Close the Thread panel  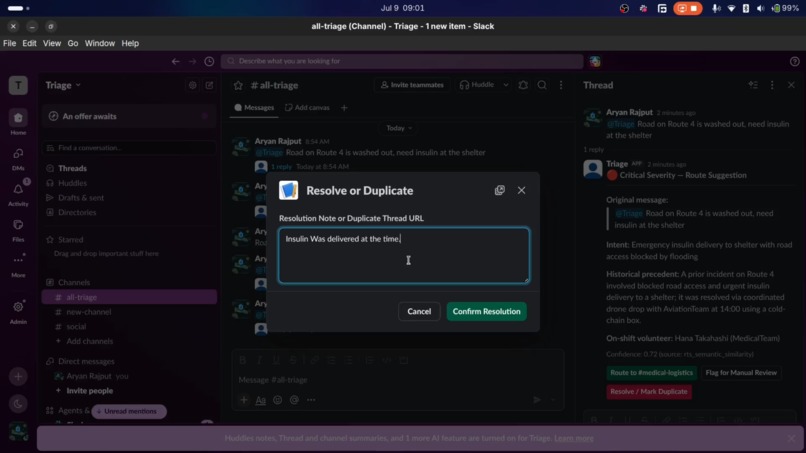point(791,85)
